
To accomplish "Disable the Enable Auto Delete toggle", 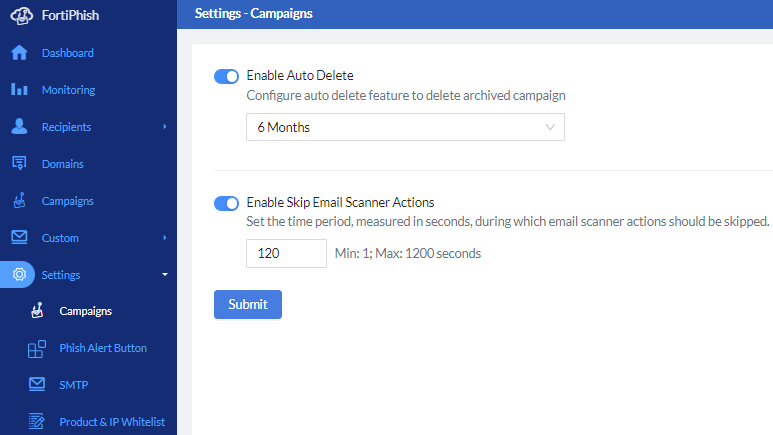I will tap(226, 76).
